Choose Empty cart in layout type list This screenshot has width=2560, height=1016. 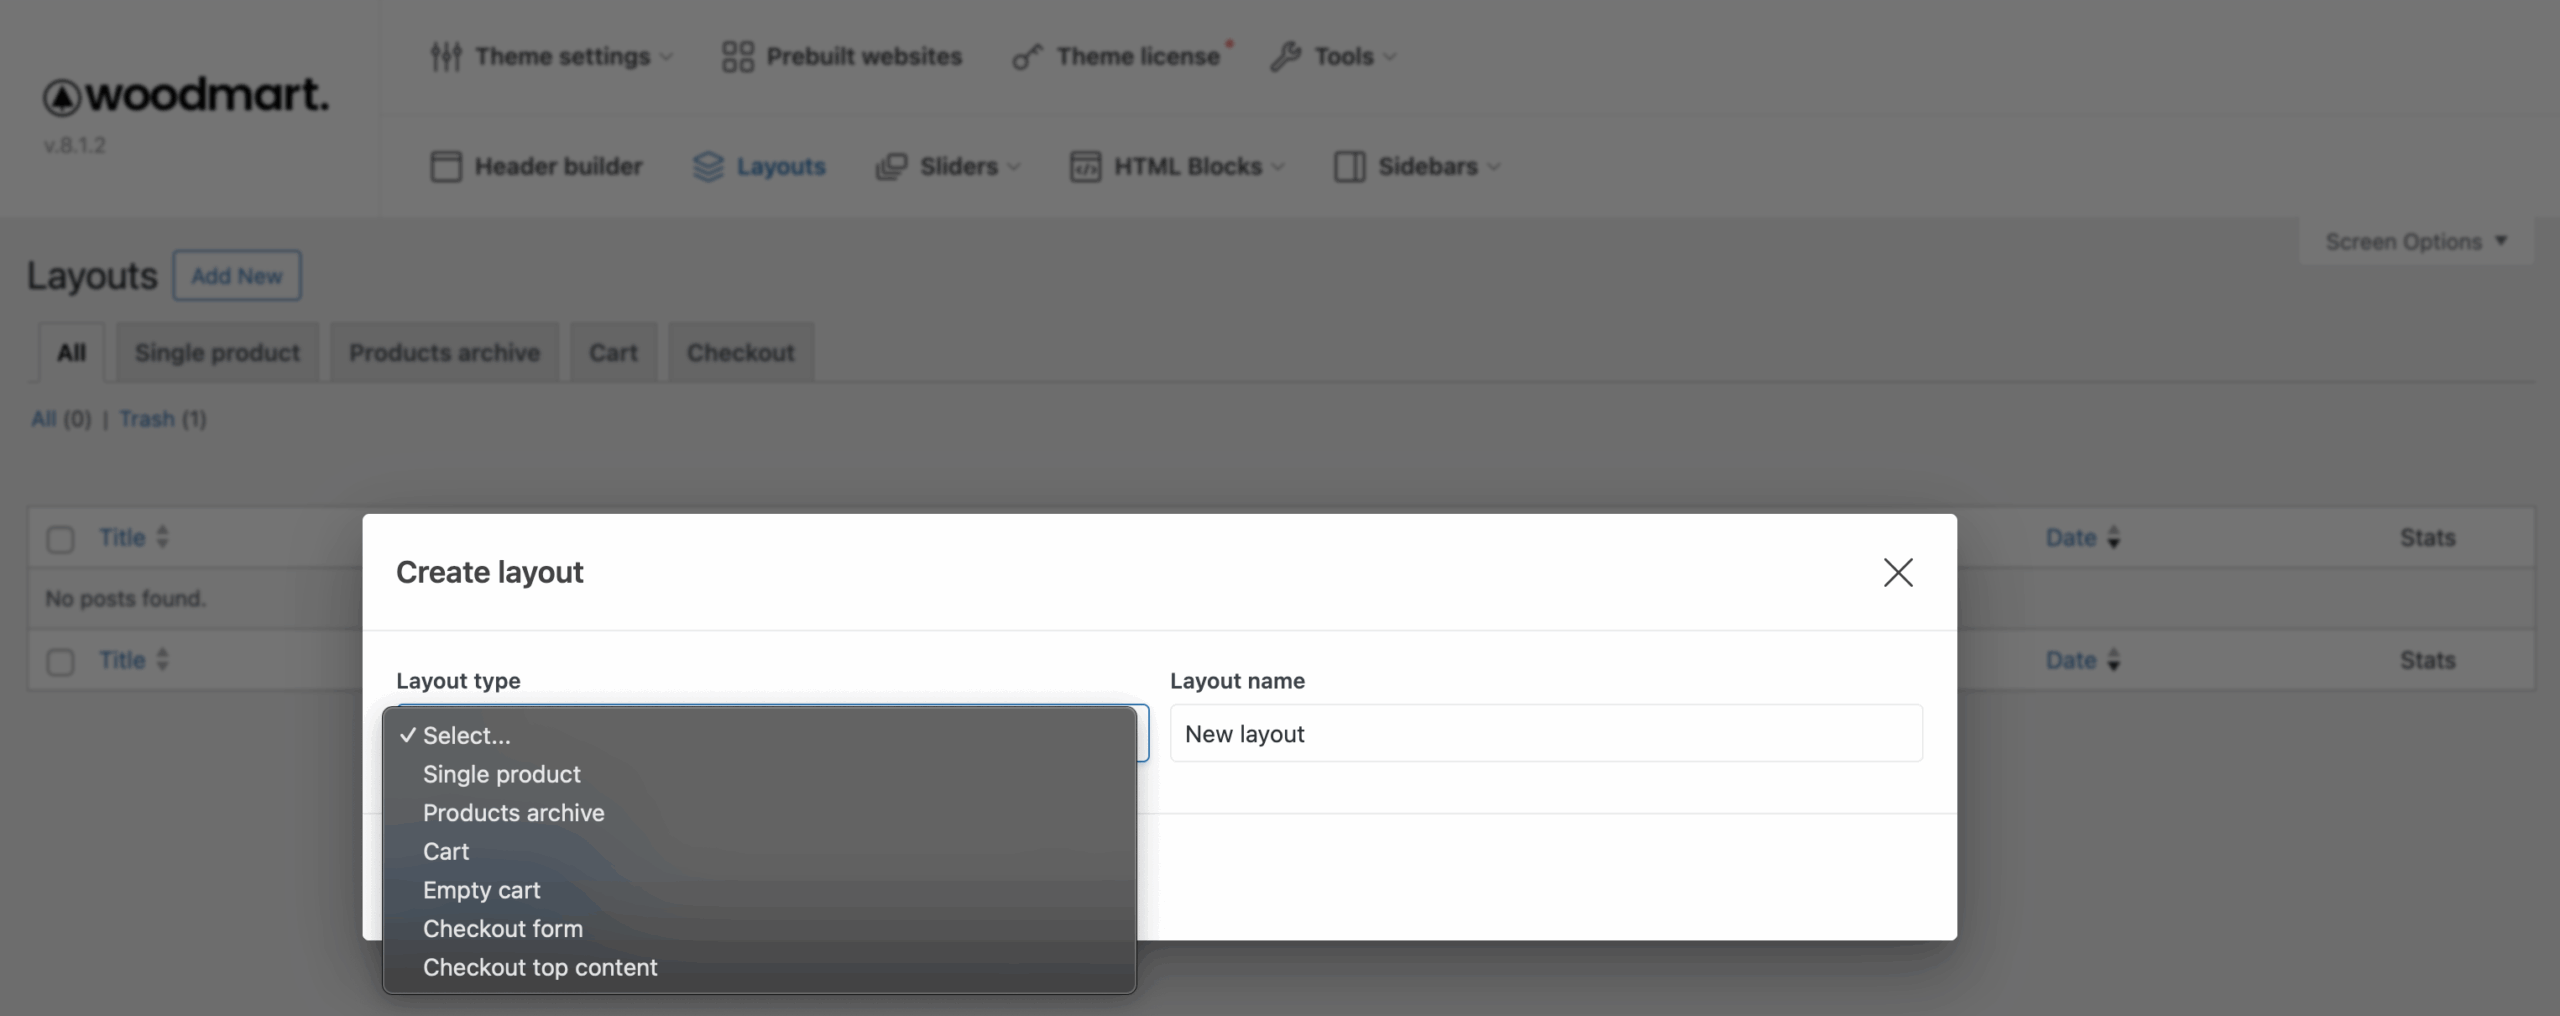760,890
